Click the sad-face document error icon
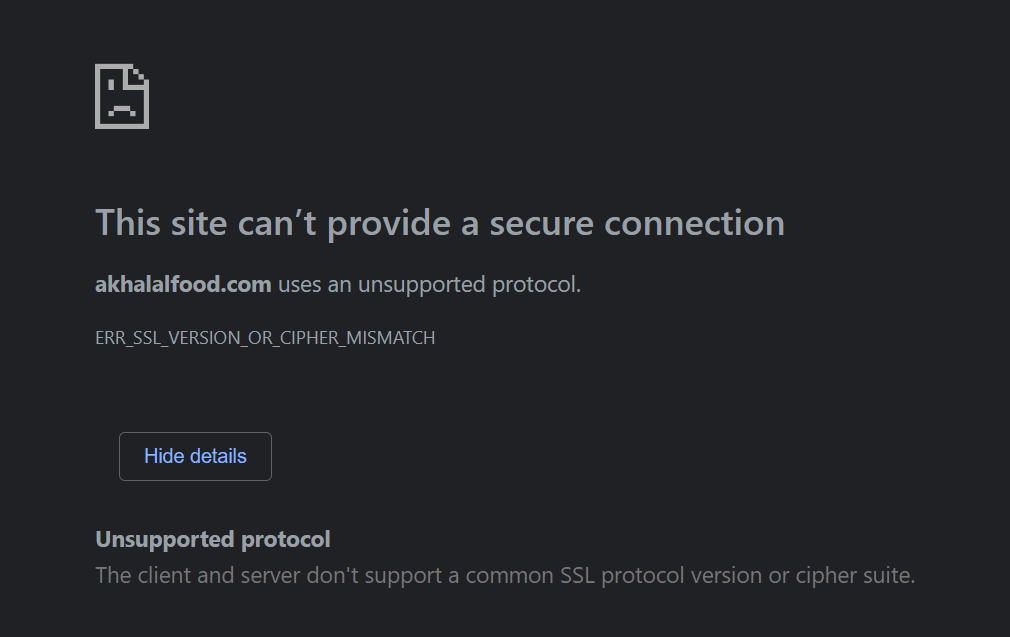This screenshot has width=1010, height=637. pyautogui.click(x=122, y=96)
